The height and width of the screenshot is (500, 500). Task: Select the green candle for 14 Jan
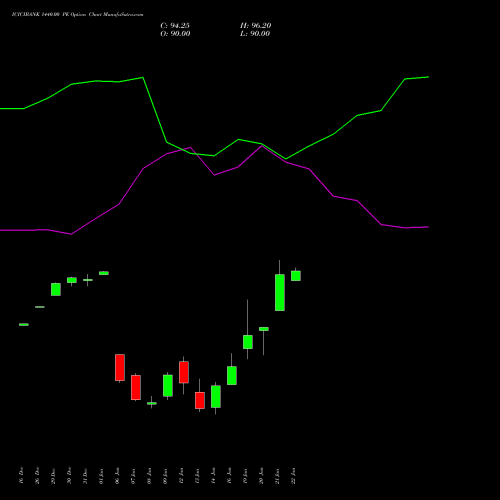(216, 396)
